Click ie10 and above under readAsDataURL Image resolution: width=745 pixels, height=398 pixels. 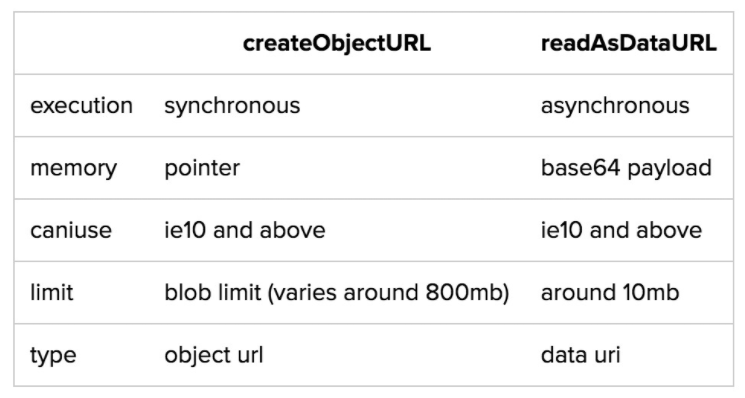pos(621,230)
